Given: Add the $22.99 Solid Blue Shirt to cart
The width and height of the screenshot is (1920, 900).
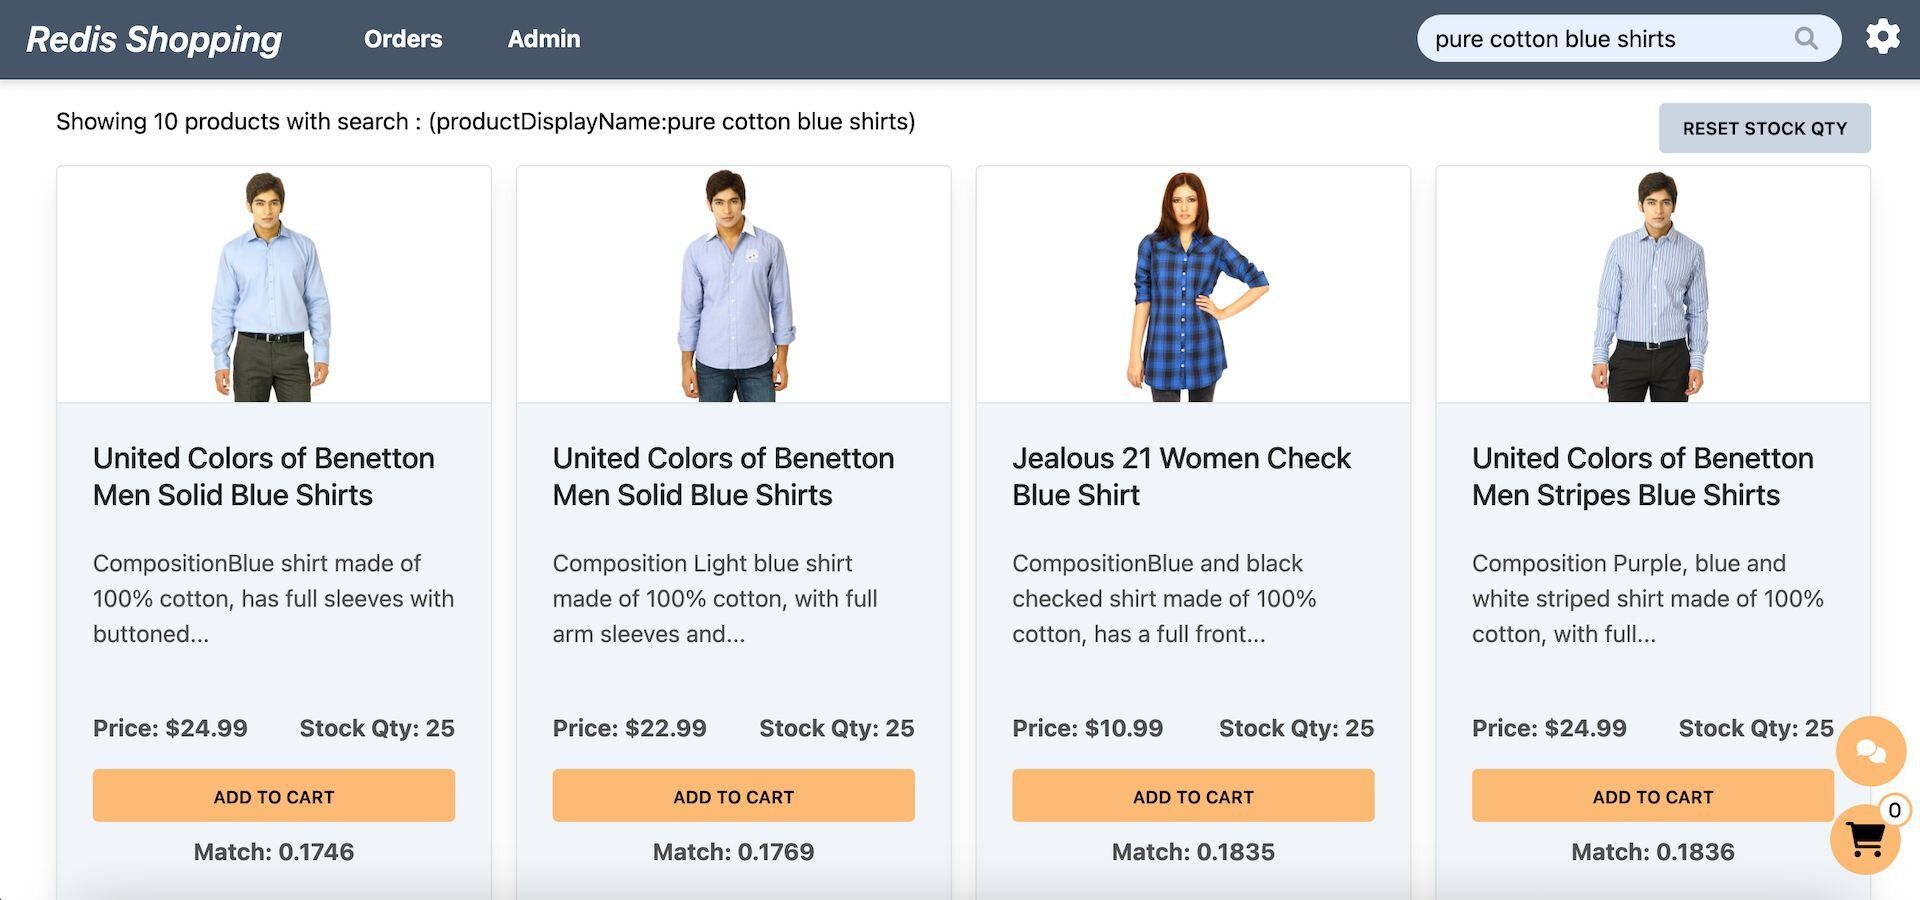Looking at the screenshot, I should pyautogui.click(x=733, y=796).
